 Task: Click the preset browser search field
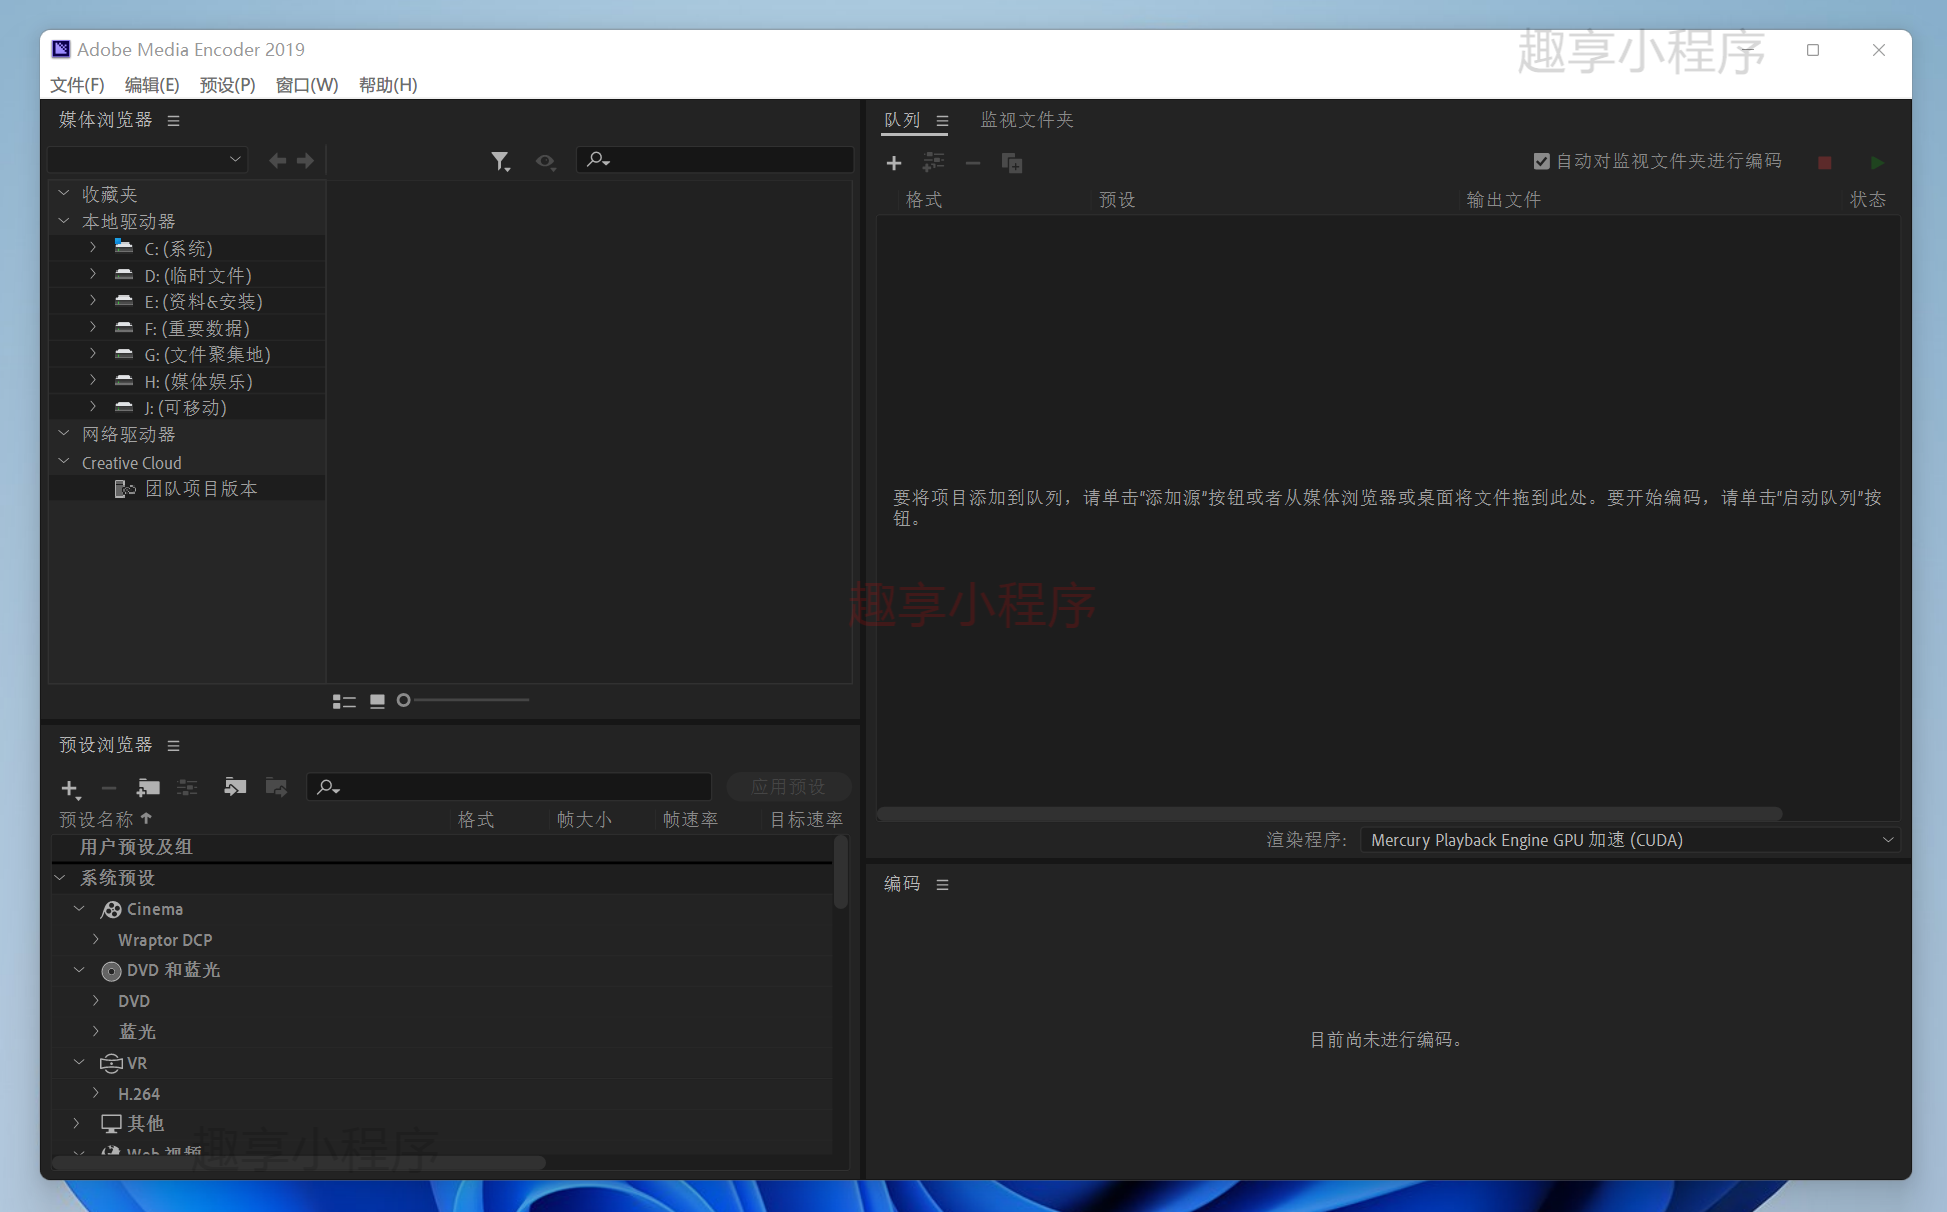pos(509,787)
